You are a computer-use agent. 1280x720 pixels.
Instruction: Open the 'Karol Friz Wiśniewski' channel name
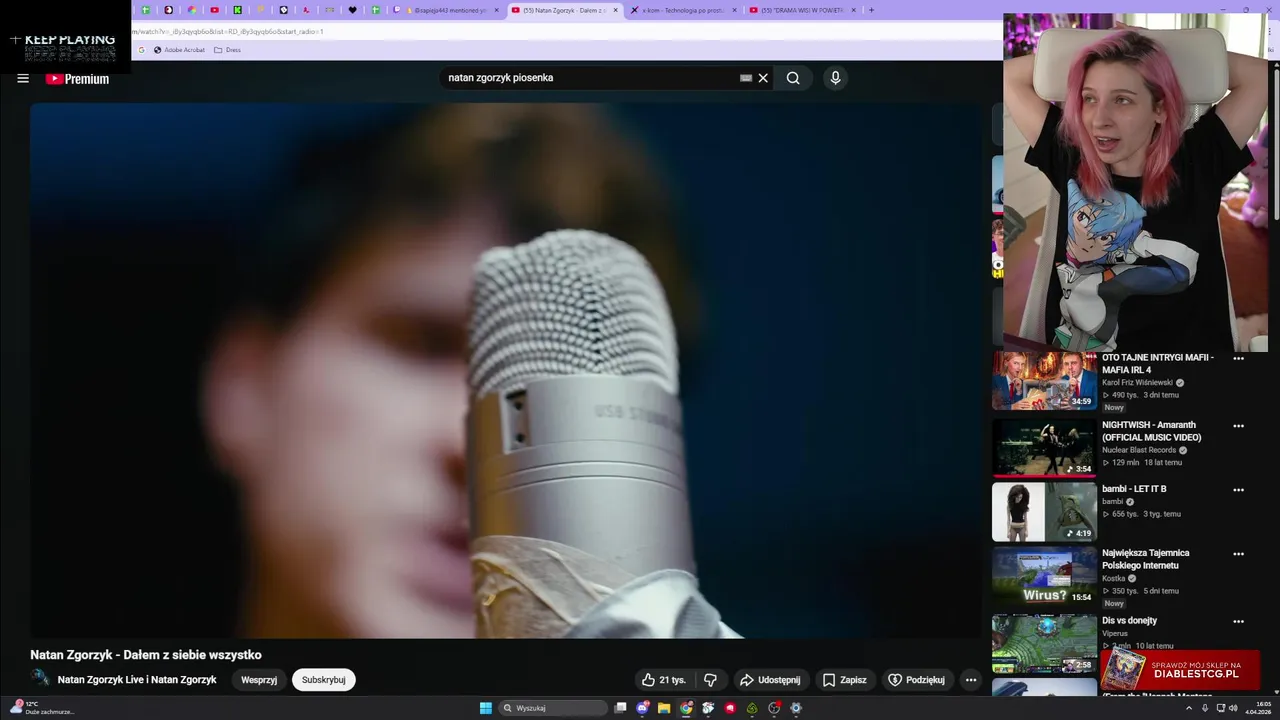tap(1137, 383)
